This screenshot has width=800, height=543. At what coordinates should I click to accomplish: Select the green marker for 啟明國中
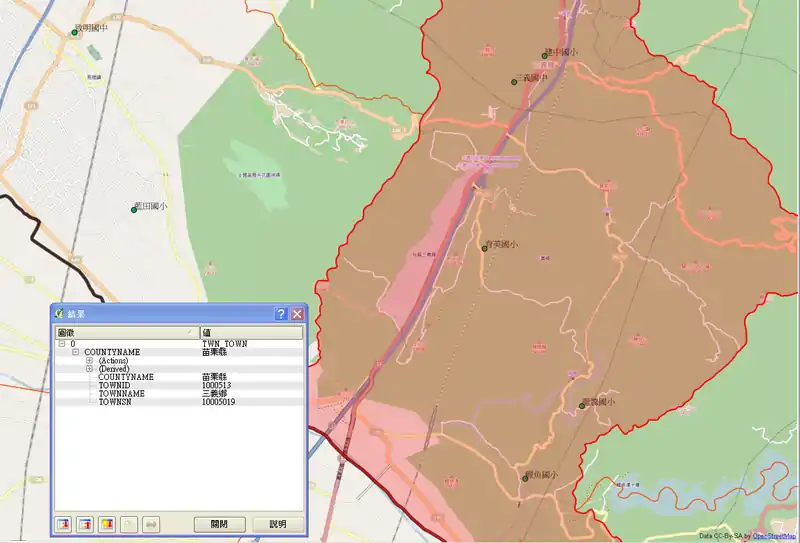[74, 32]
